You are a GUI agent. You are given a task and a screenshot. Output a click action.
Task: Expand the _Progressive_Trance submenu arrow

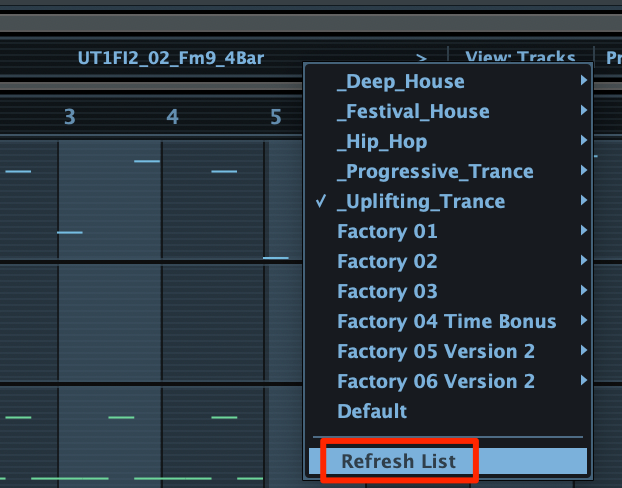coord(584,170)
